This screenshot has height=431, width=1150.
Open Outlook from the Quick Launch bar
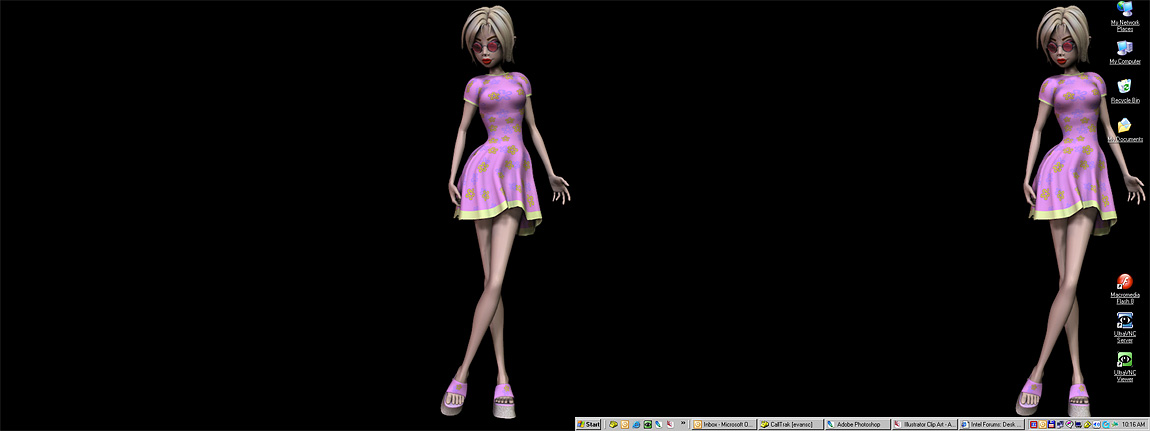(625, 424)
